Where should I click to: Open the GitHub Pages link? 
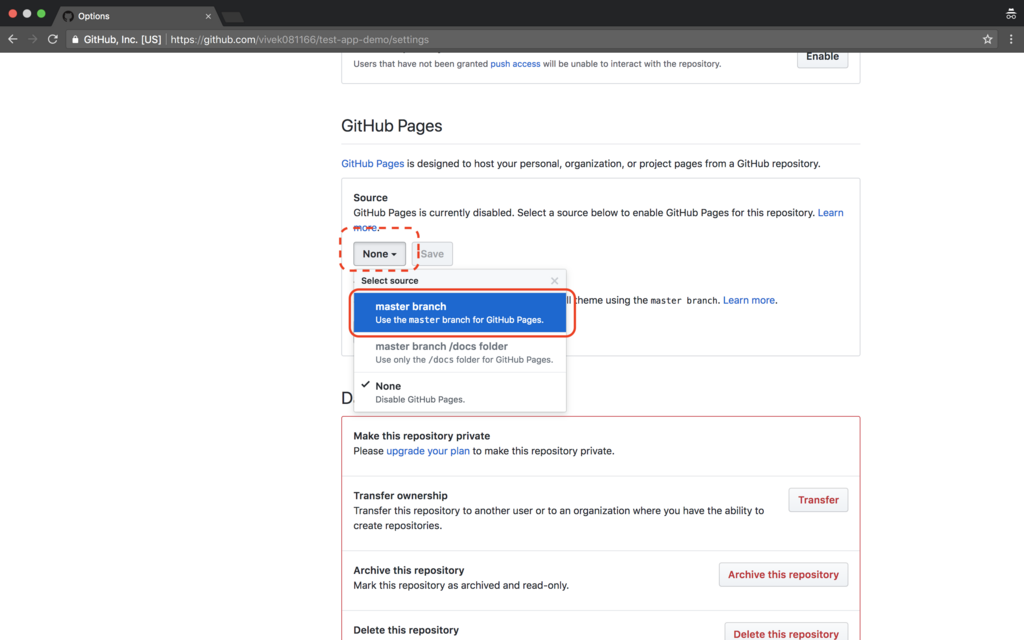click(372, 164)
